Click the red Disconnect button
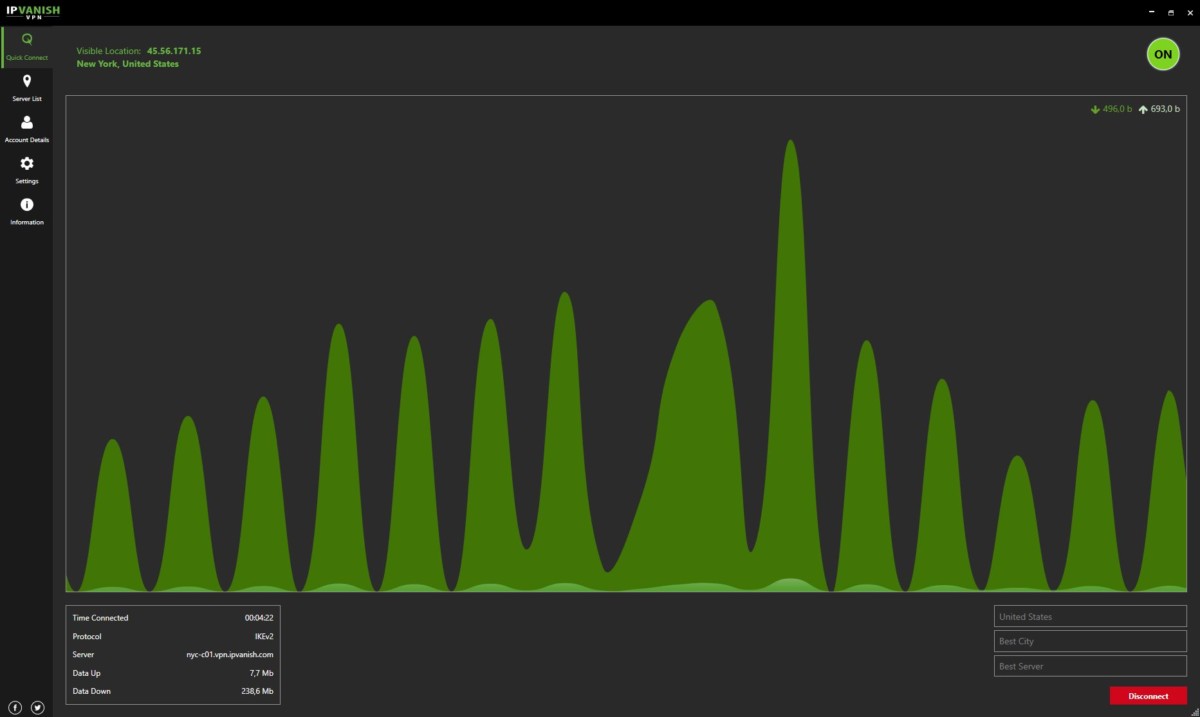 1148,695
